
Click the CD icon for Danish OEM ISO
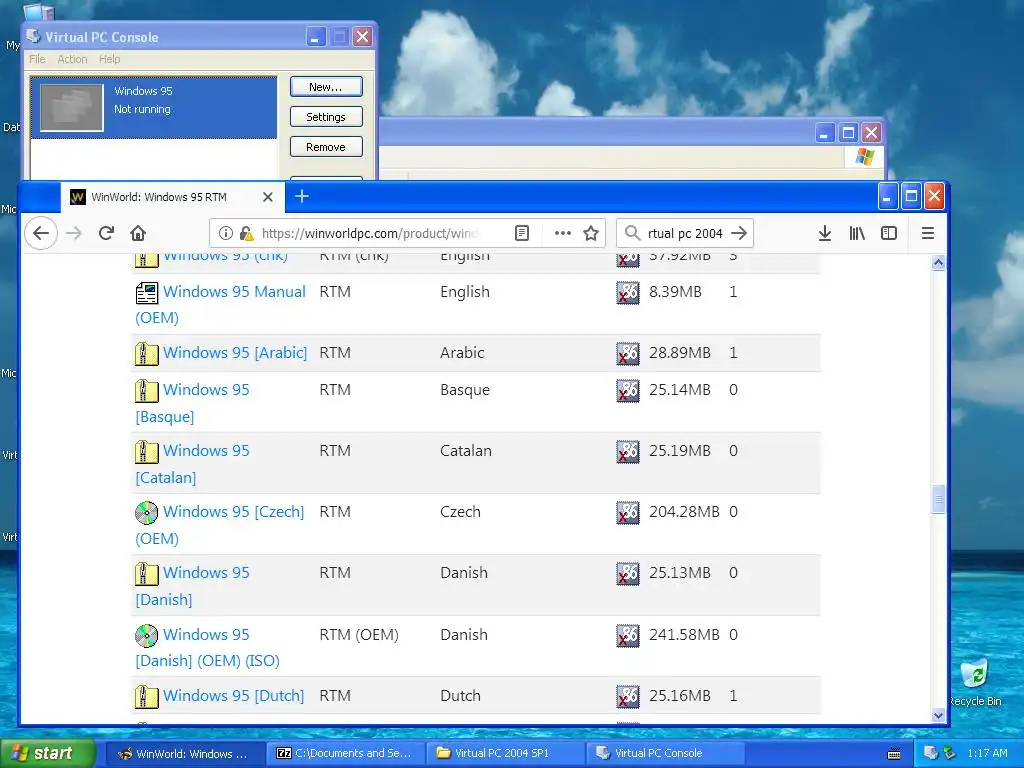tap(146, 635)
